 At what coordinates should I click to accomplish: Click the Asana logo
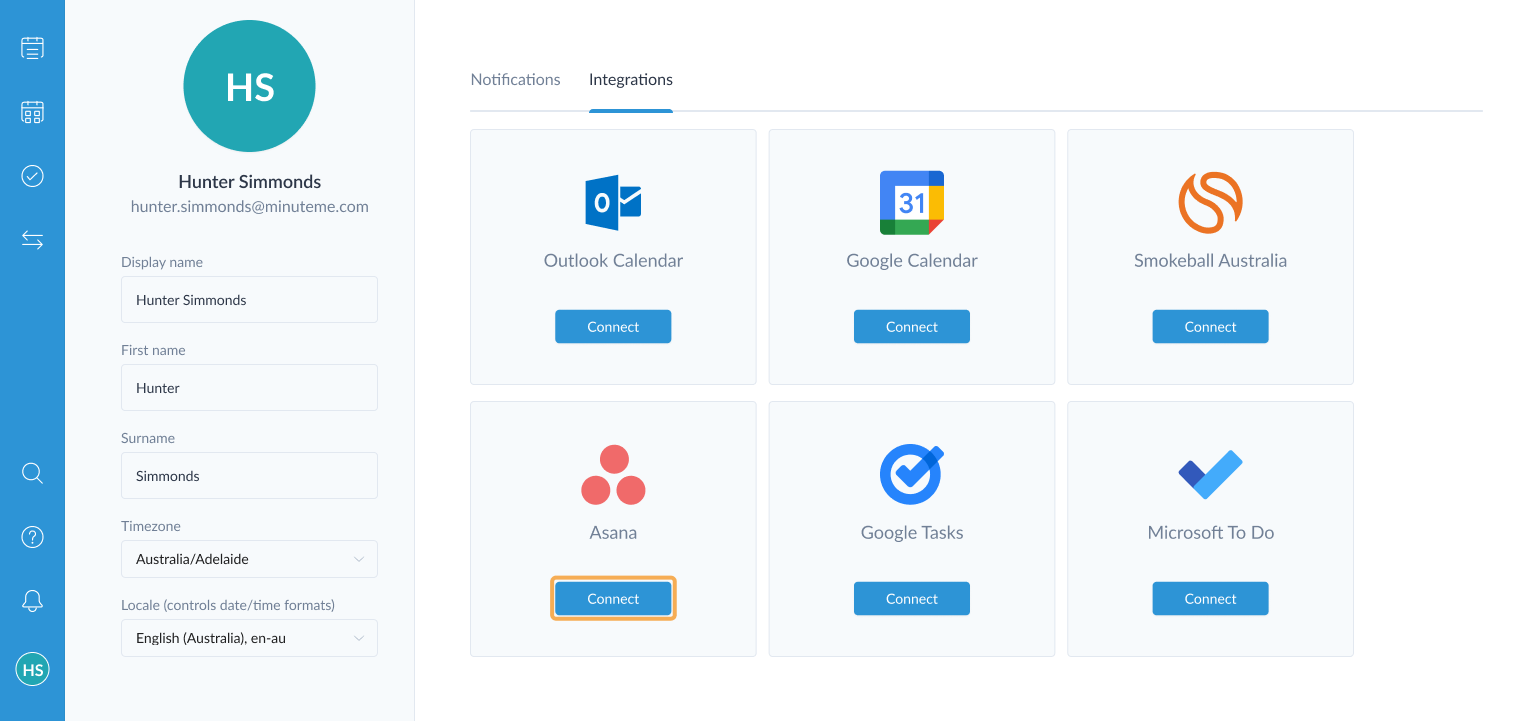coord(613,475)
